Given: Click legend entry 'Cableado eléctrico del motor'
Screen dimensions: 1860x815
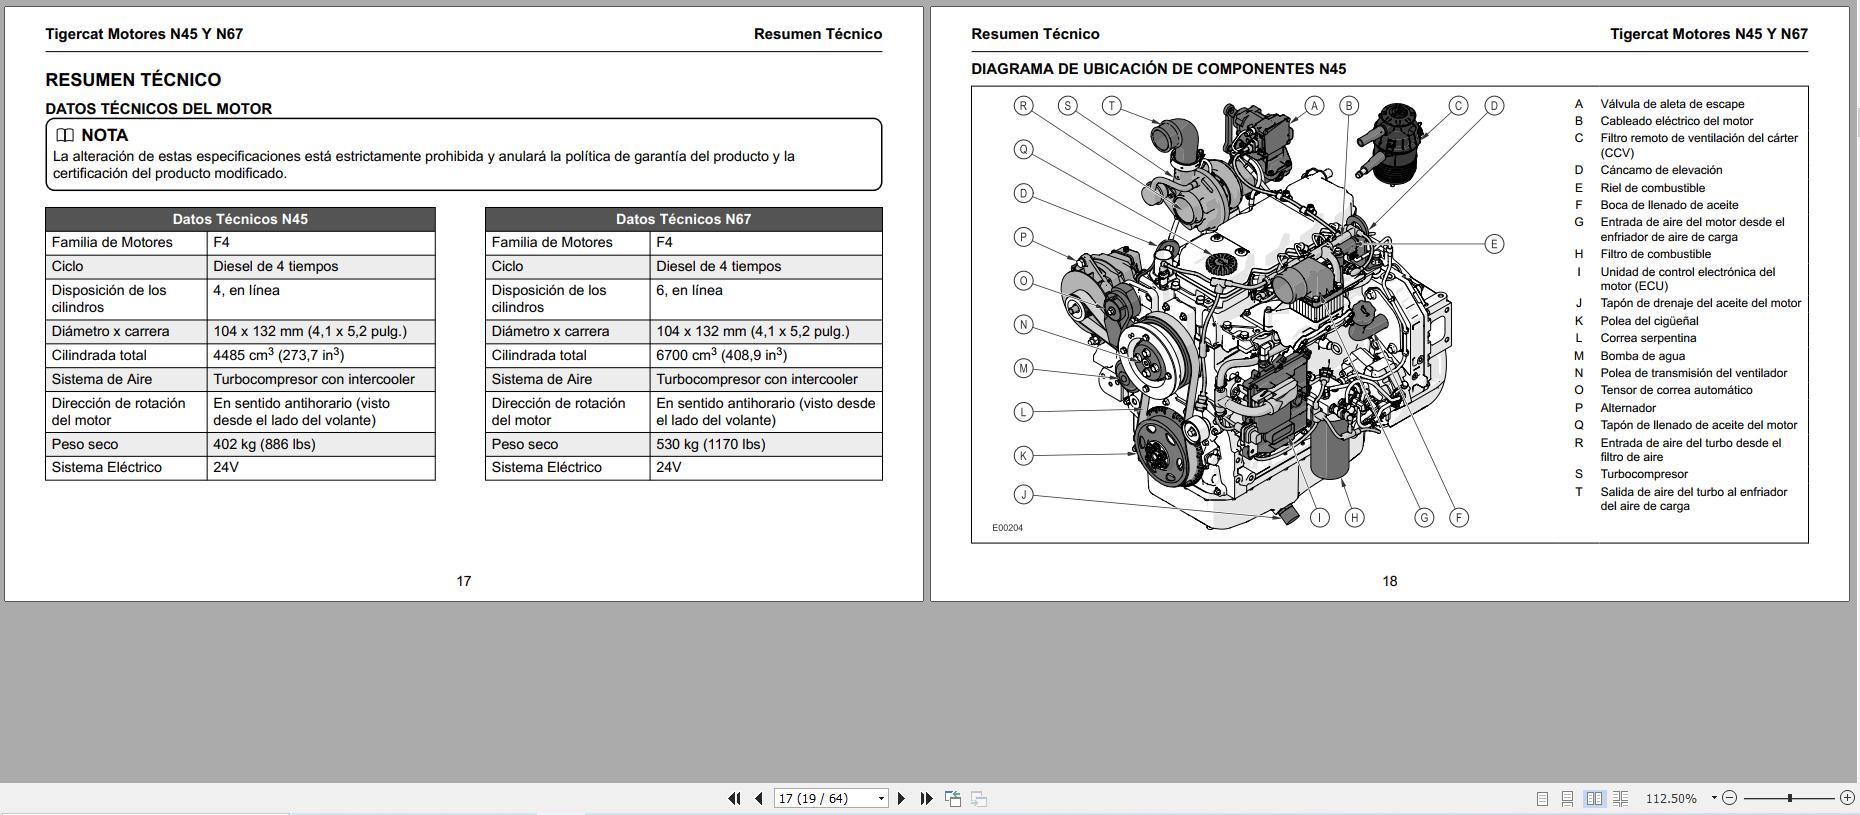Looking at the screenshot, I should pyautogui.click(x=1677, y=121).
